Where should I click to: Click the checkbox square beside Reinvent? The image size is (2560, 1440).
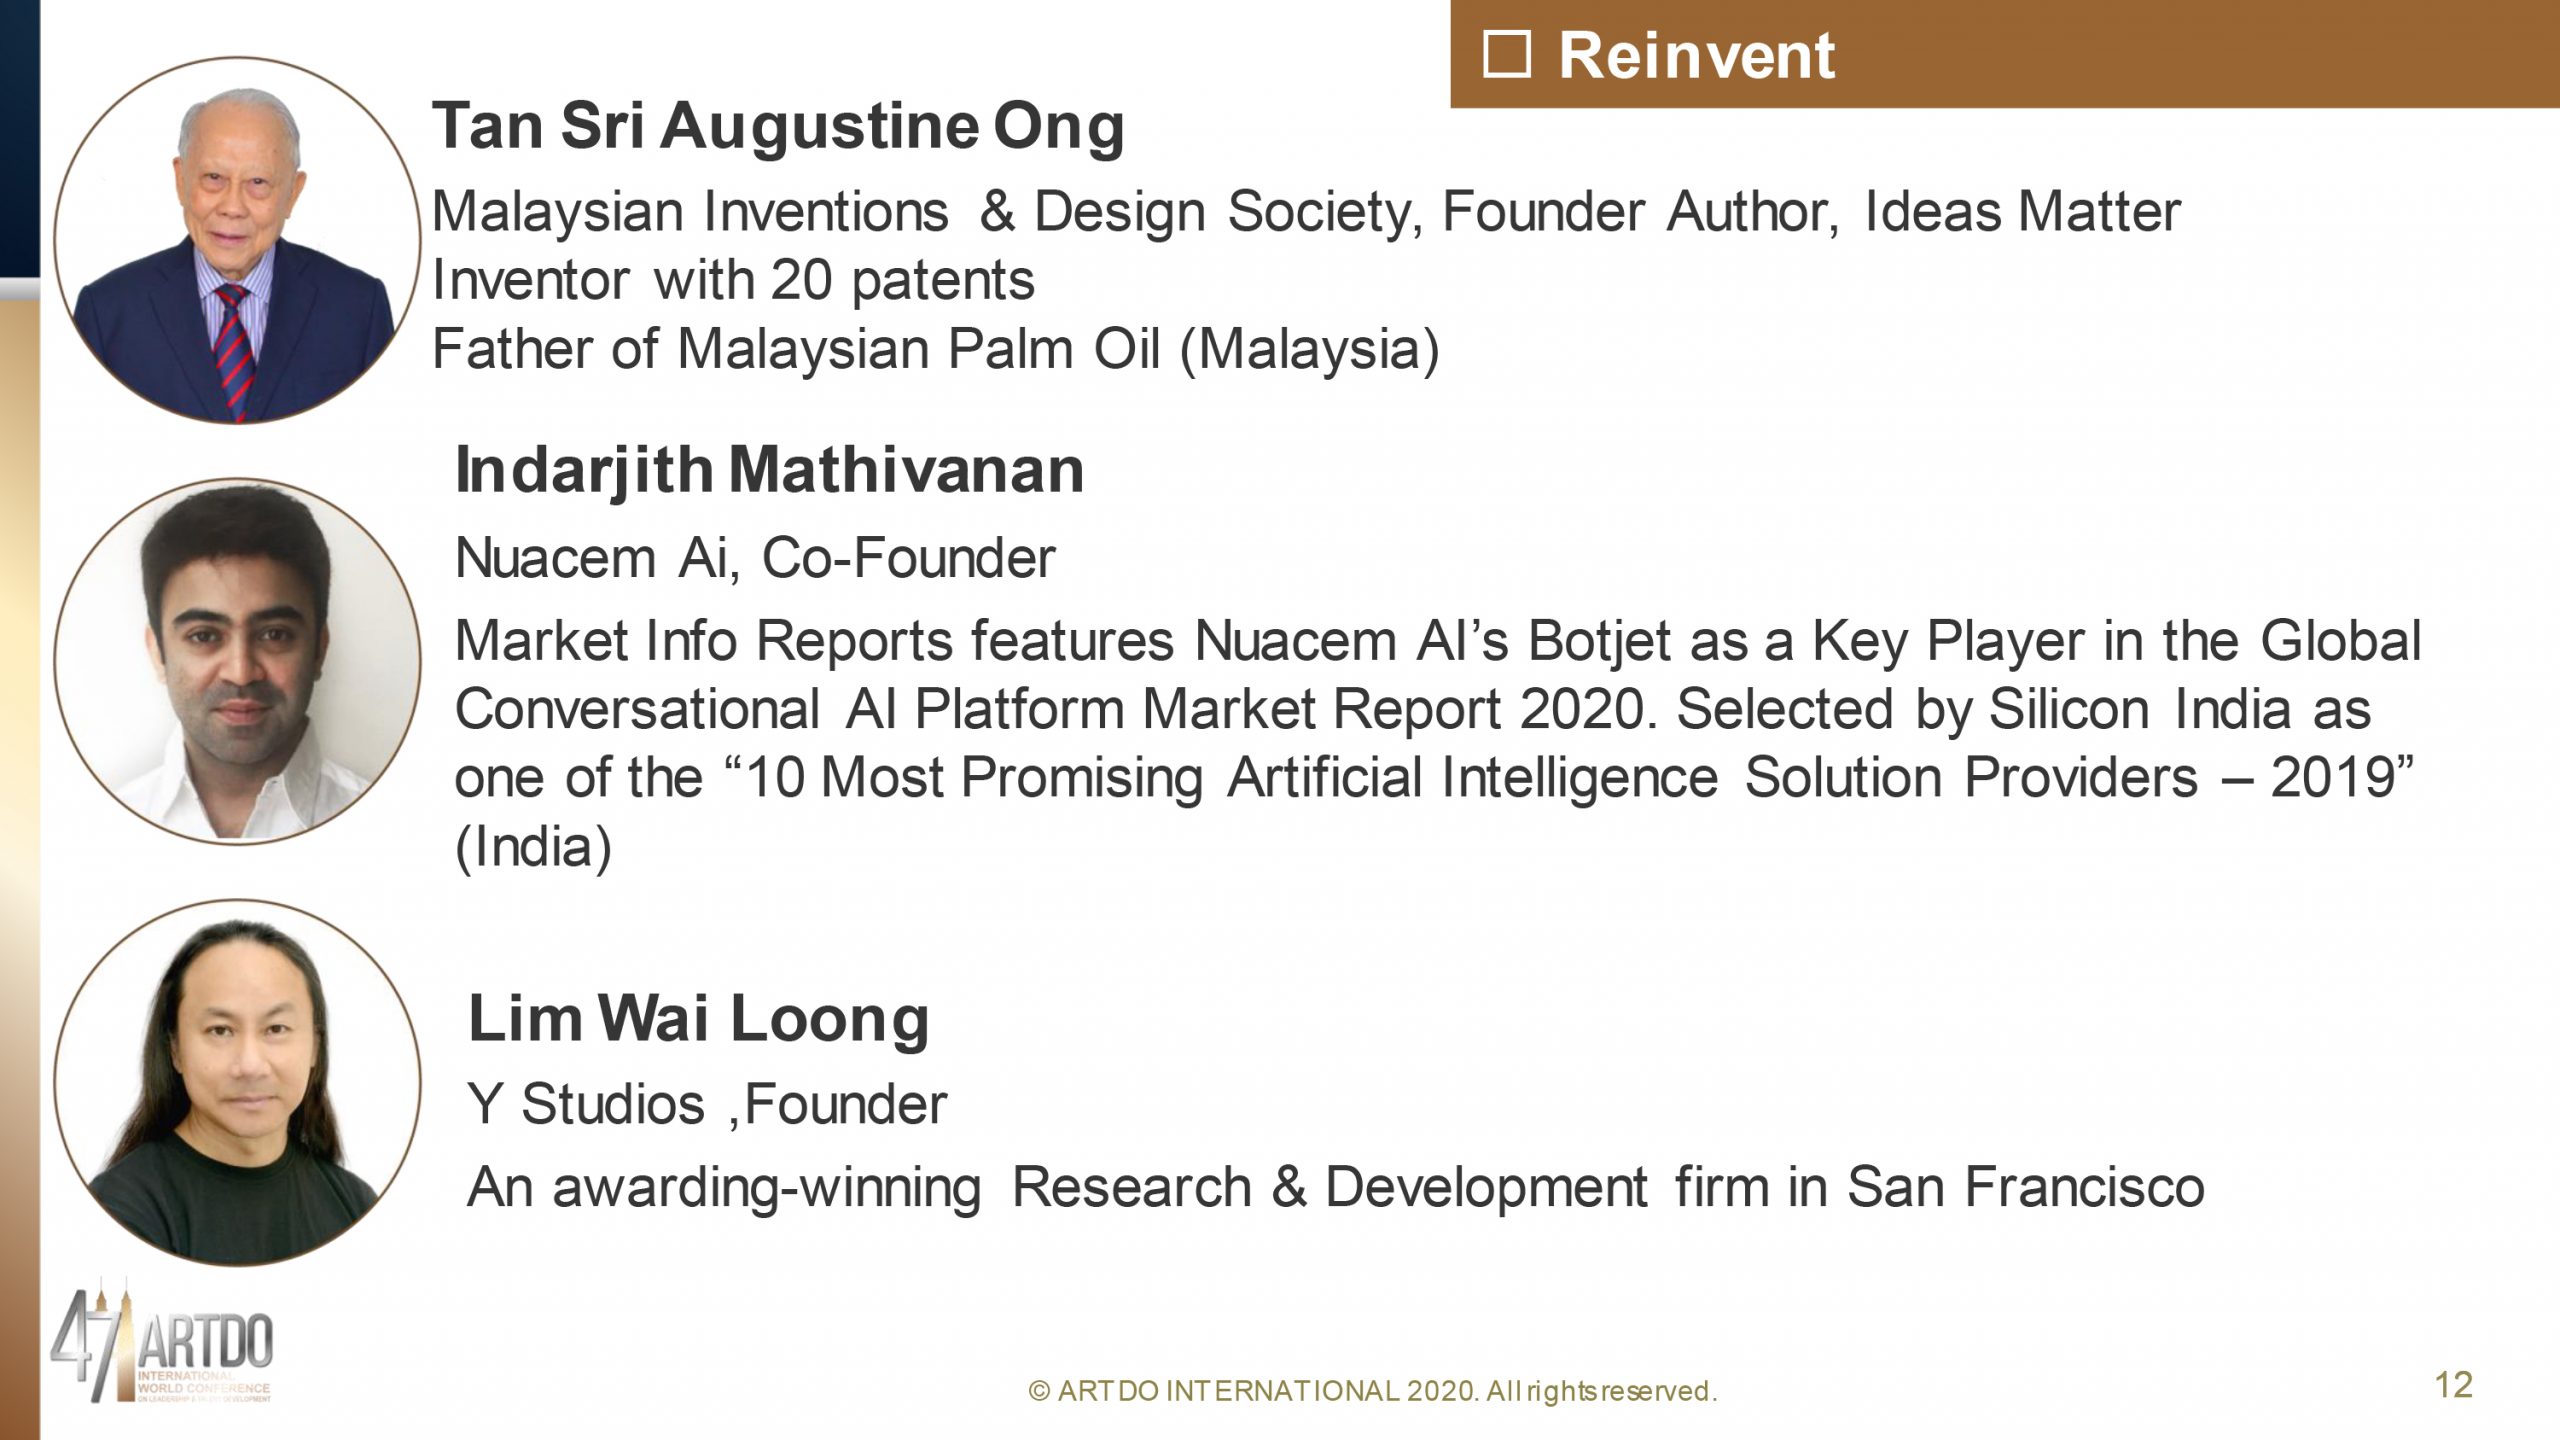click(x=1506, y=54)
